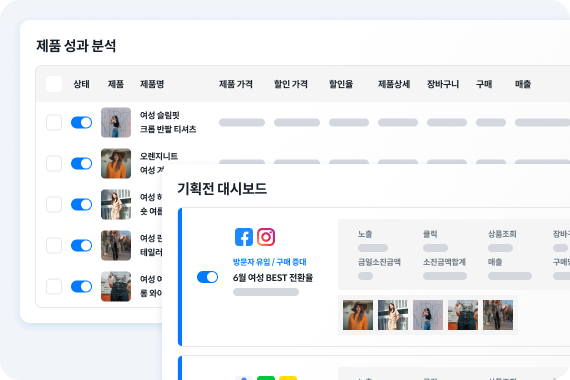Check the box for the 테일러 product row
This screenshot has height=380, width=570.
tap(54, 245)
